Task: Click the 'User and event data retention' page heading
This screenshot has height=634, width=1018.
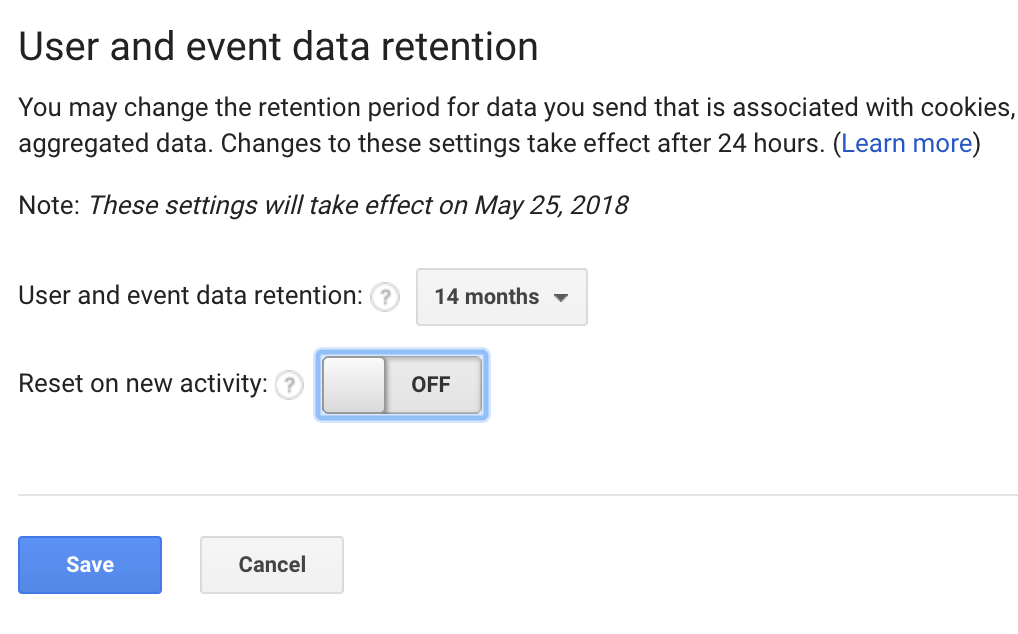Action: pyautogui.click(x=278, y=47)
